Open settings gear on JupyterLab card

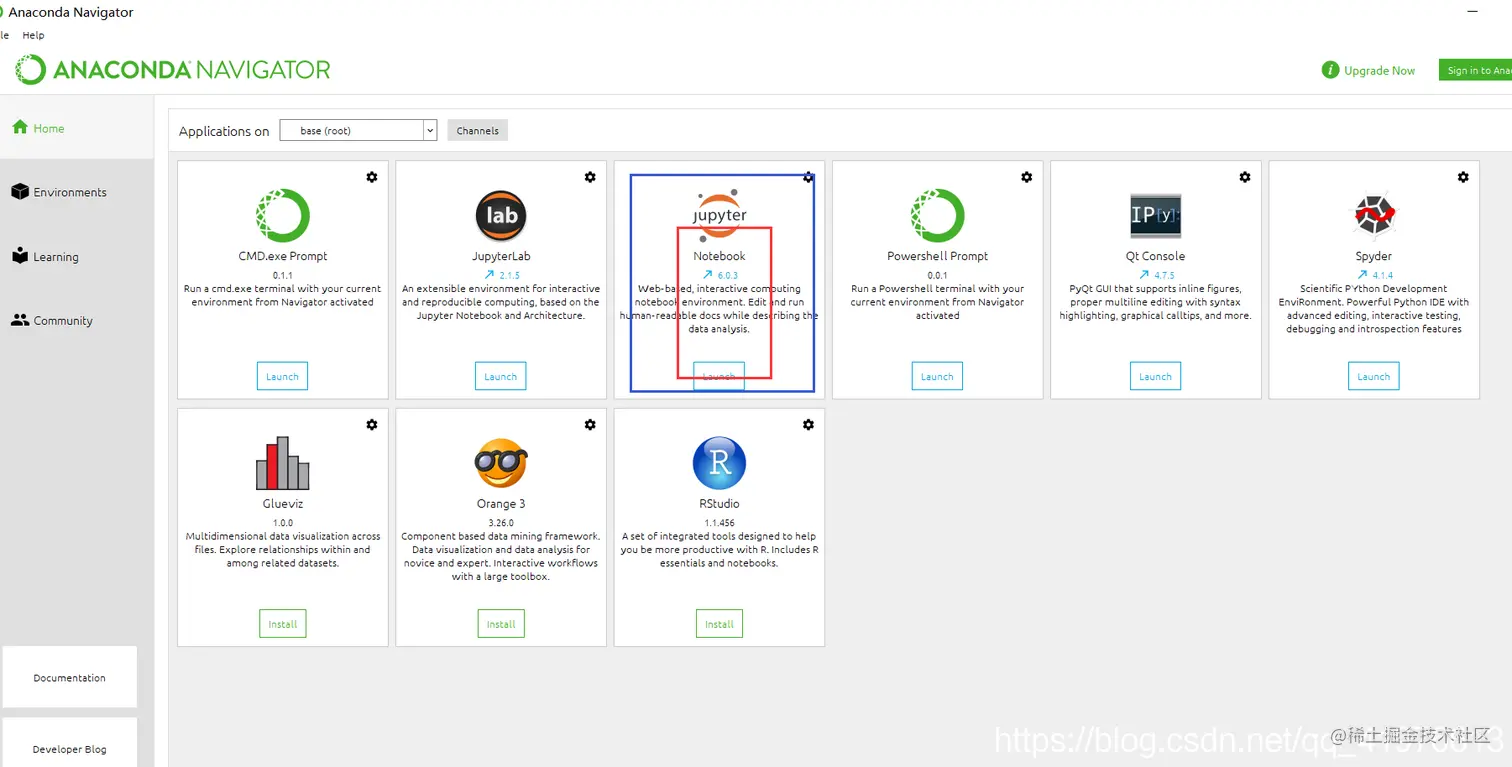click(x=590, y=177)
